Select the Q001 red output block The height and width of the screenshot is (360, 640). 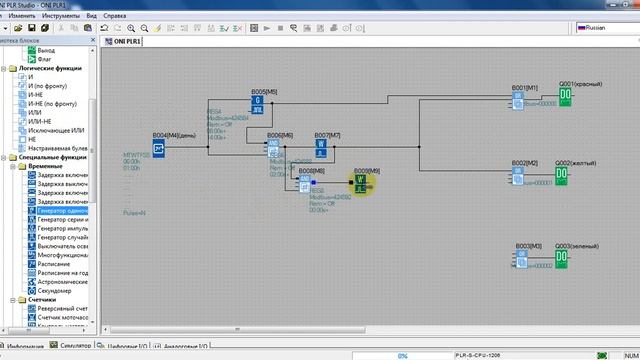565,97
